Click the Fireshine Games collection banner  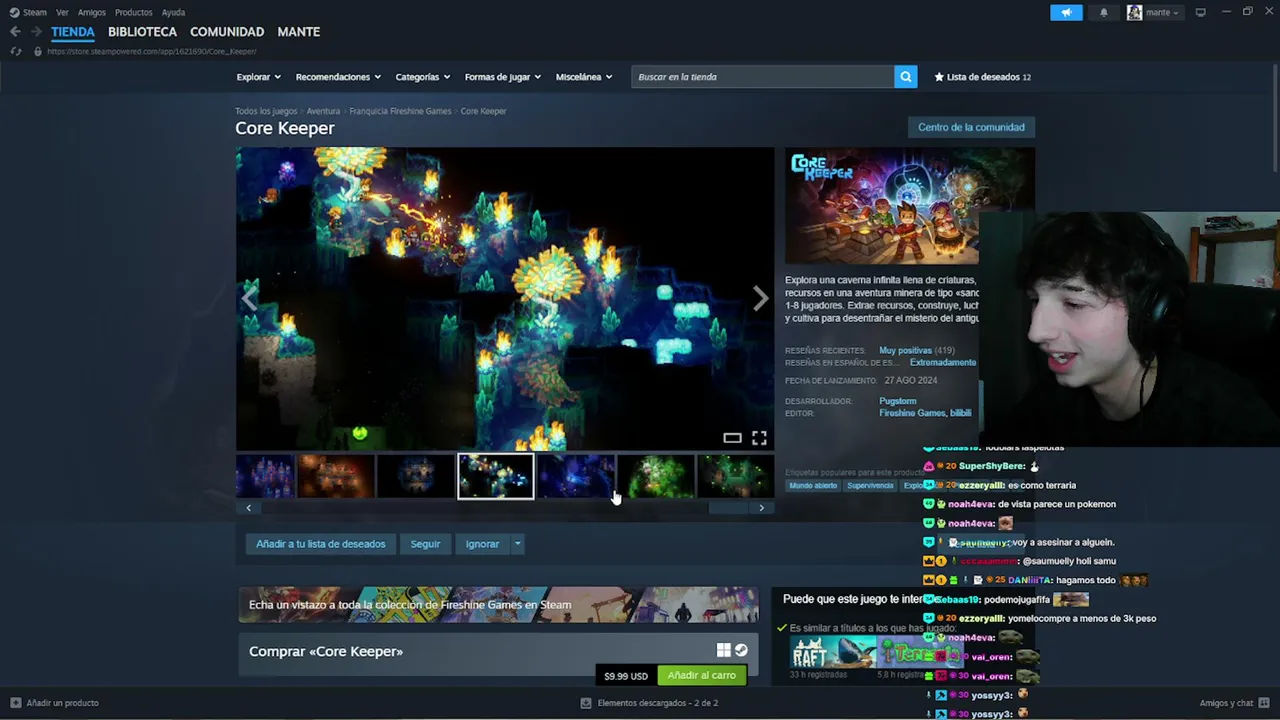[x=498, y=605]
